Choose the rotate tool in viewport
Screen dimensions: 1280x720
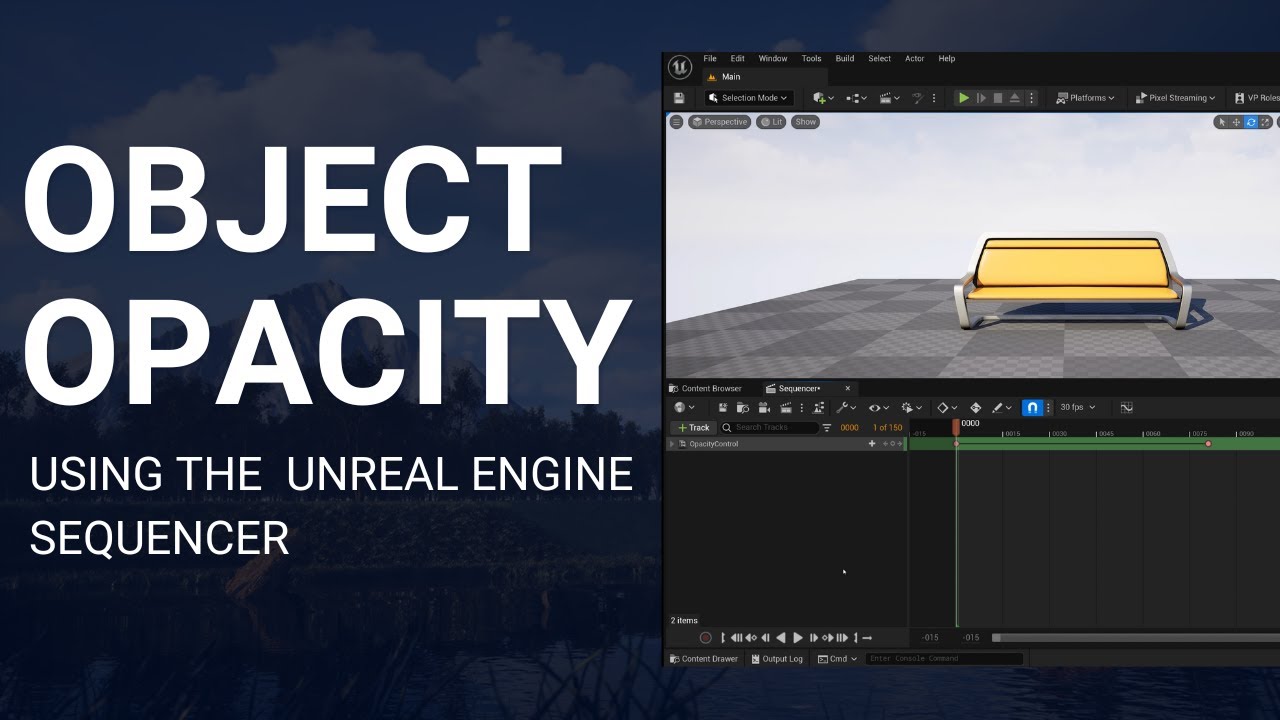(x=1251, y=122)
